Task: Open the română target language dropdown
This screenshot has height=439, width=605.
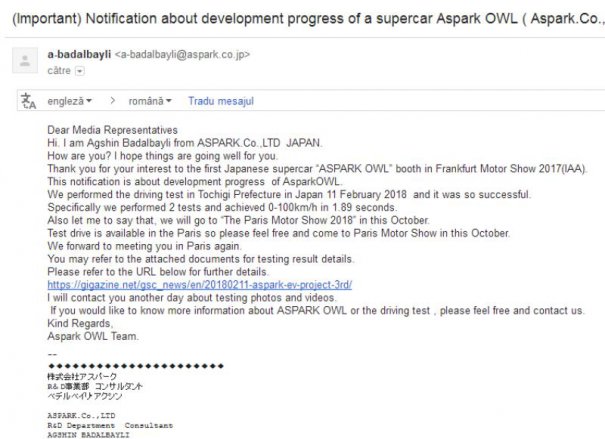Action: [150, 101]
